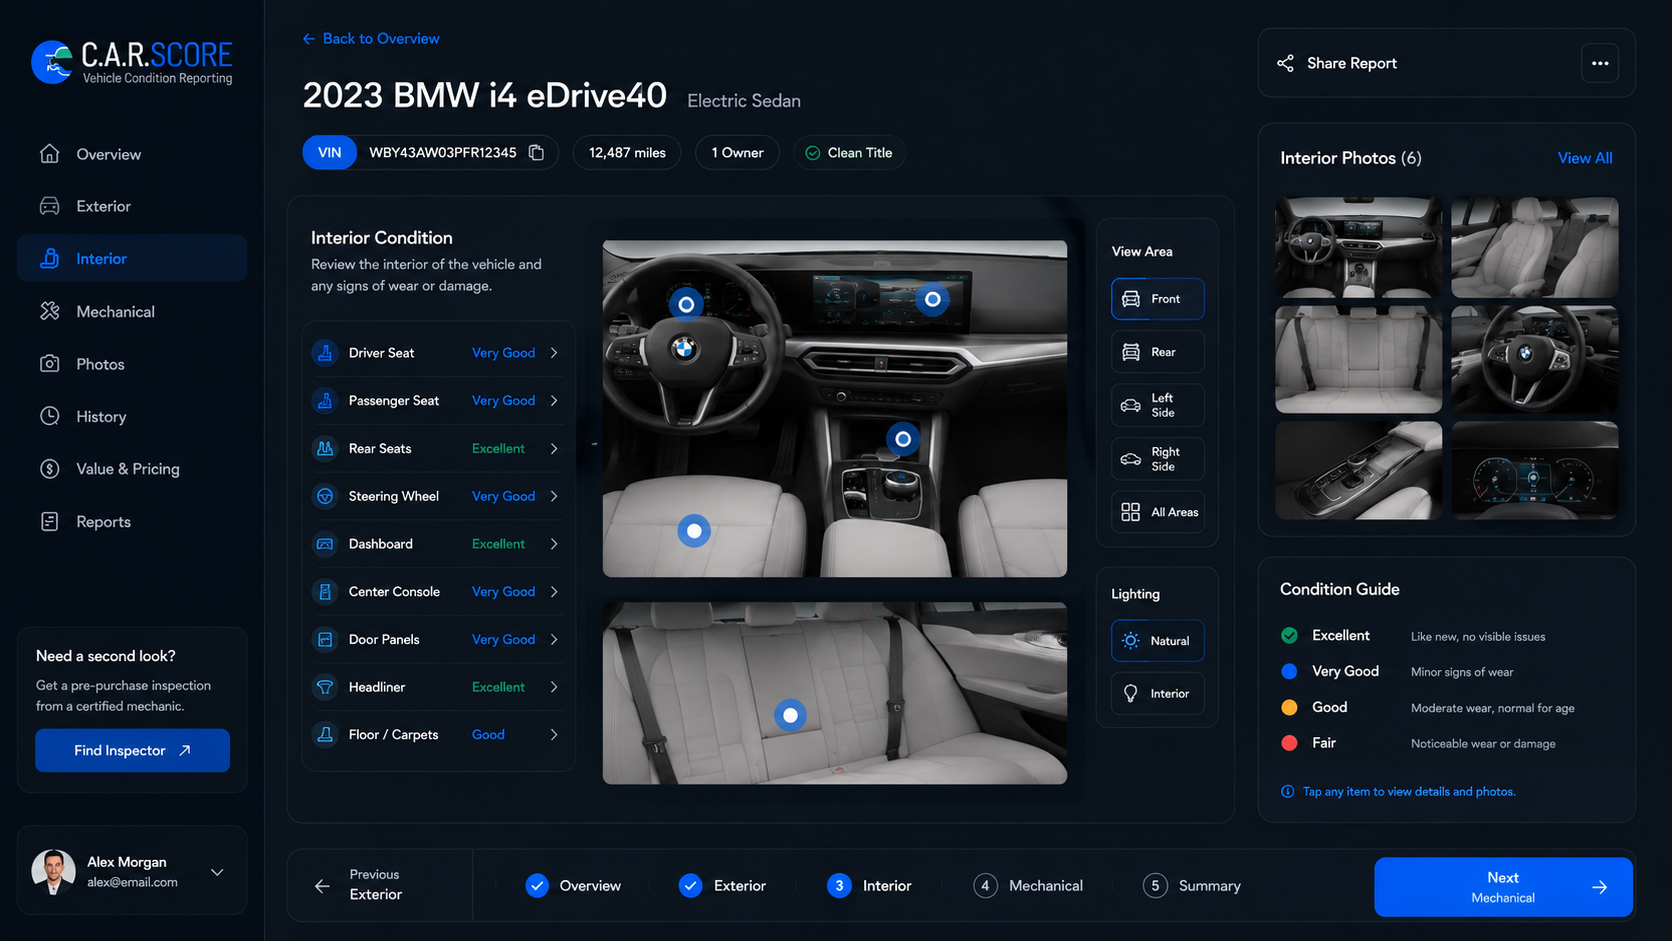Click the Headliner row icon
The width and height of the screenshot is (1672, 941).
click(x=325, y=687)
